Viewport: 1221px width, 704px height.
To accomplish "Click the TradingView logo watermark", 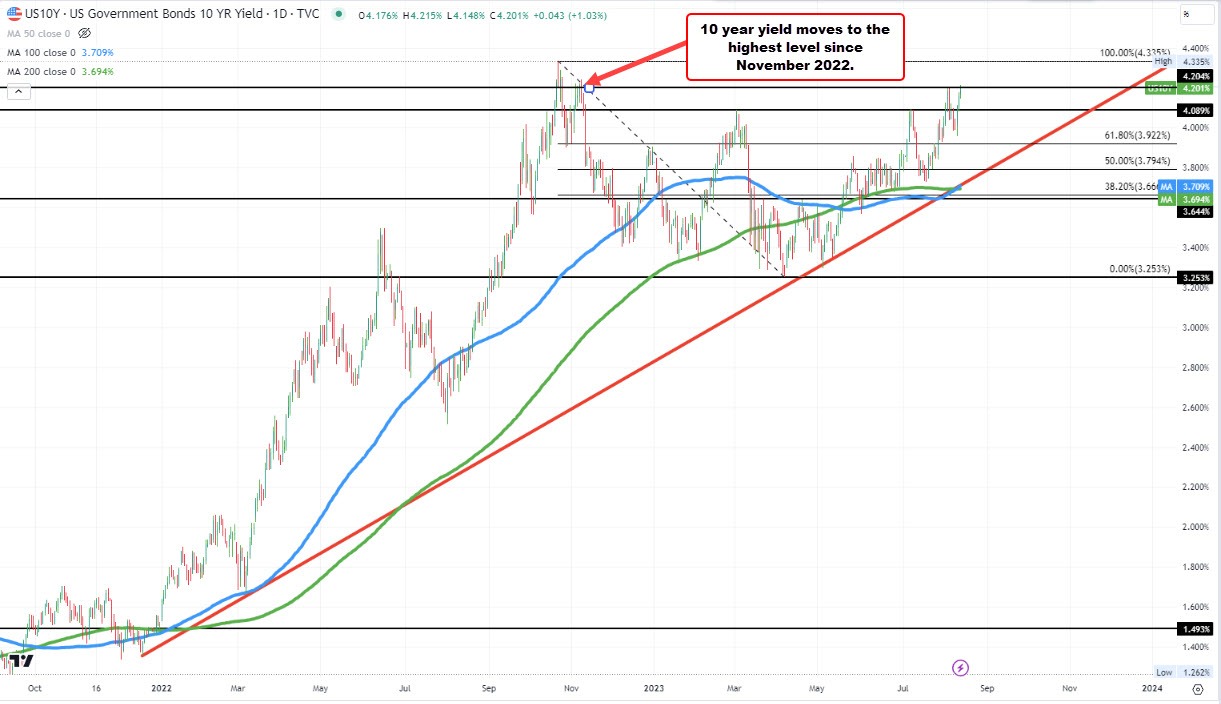I will tap(13, 661).
